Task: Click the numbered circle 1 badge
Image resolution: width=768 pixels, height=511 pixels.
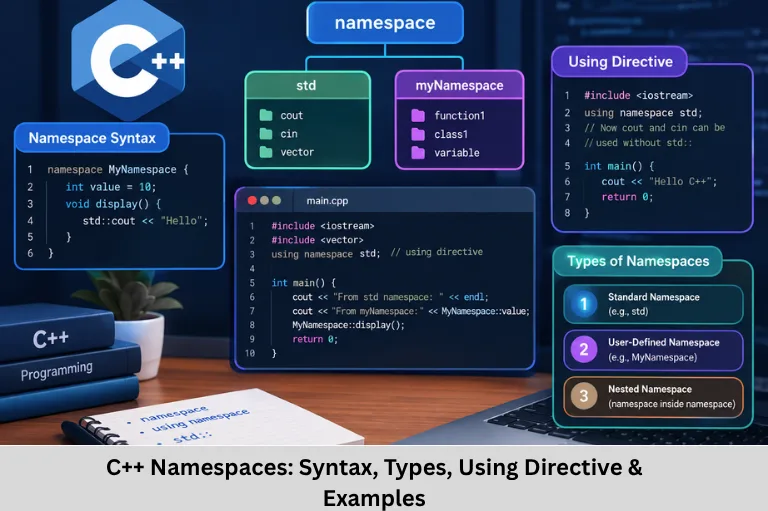Action: (x=583, y=304)
